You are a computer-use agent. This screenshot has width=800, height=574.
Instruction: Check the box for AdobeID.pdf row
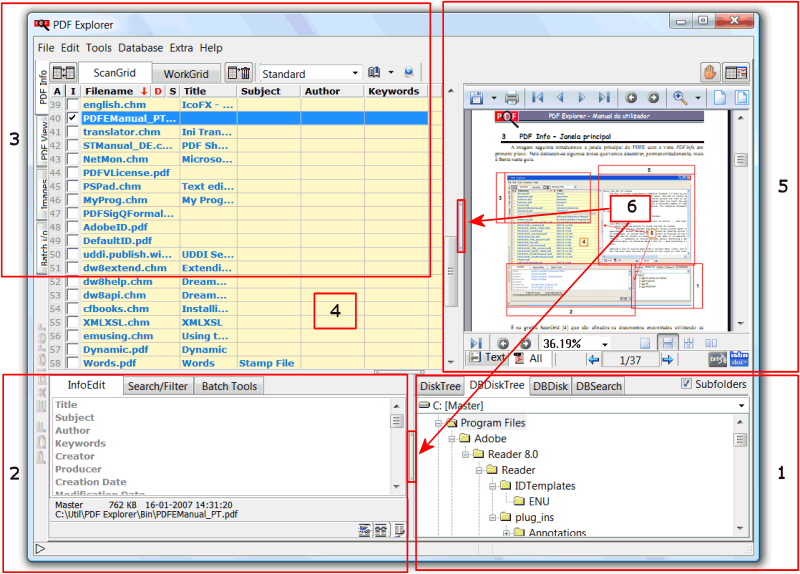[x=73, y=227]
